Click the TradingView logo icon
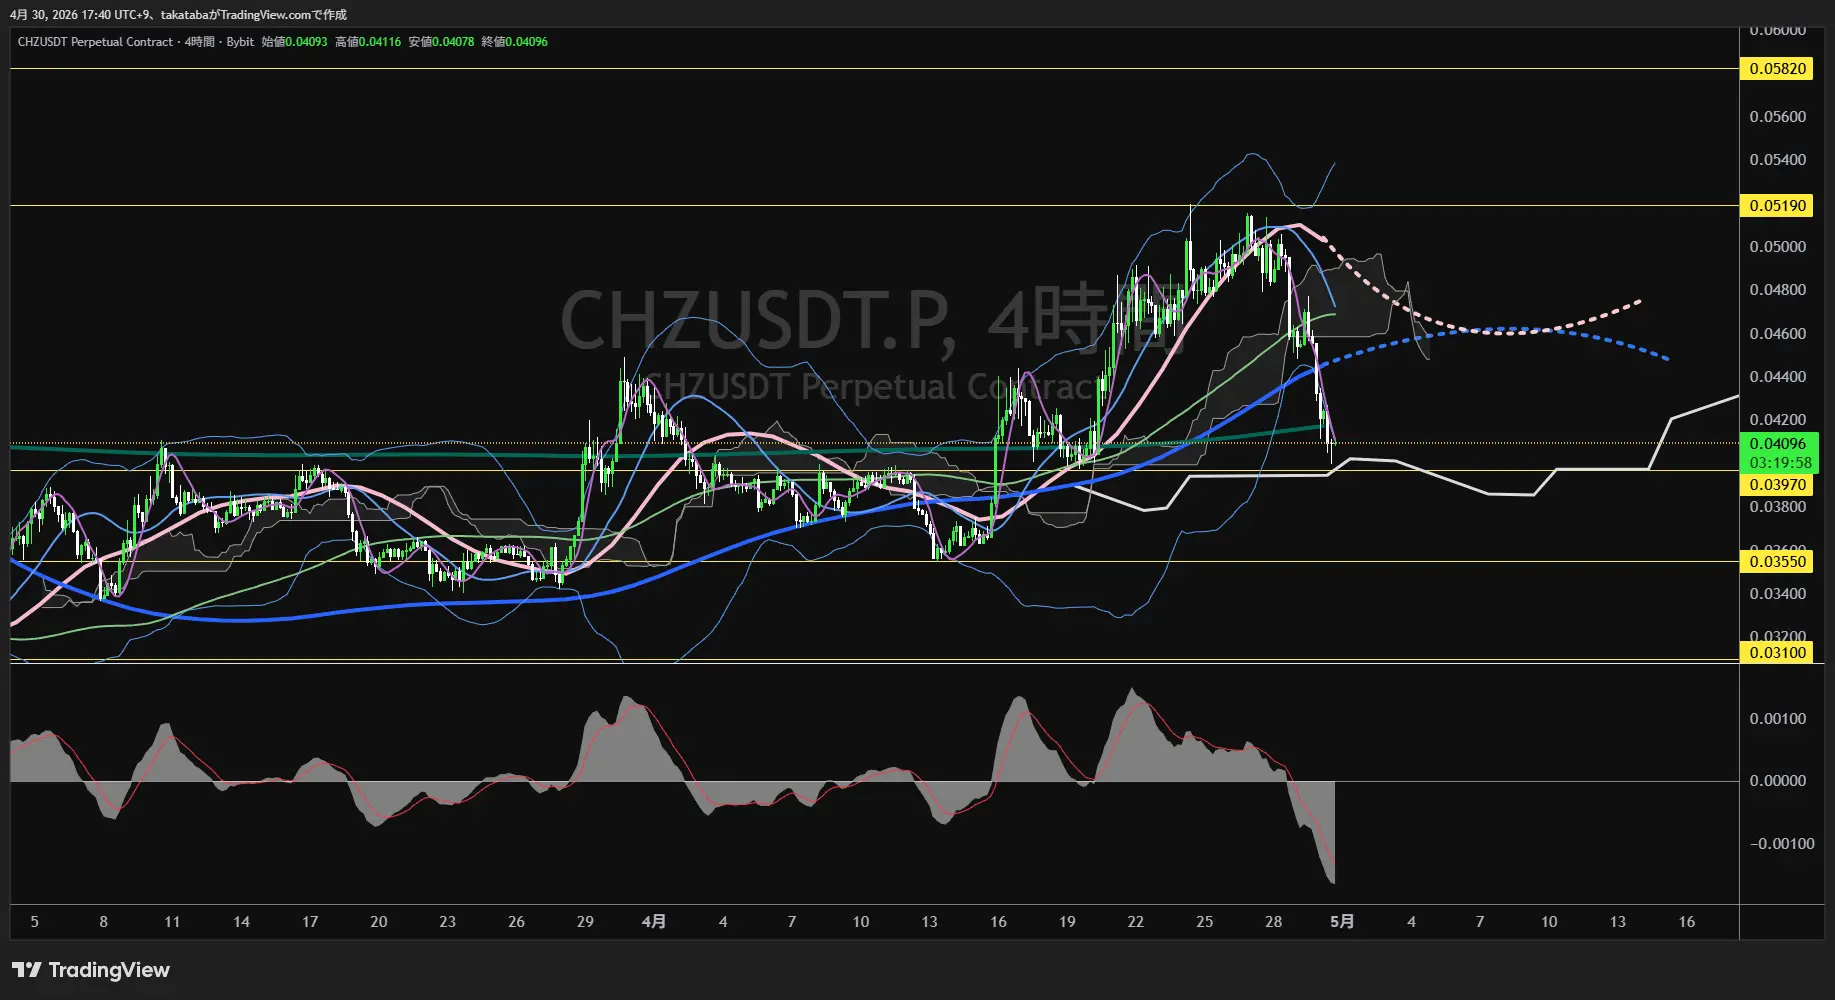This screenshot has width=1835, height=1000. [x=27, y=970]
